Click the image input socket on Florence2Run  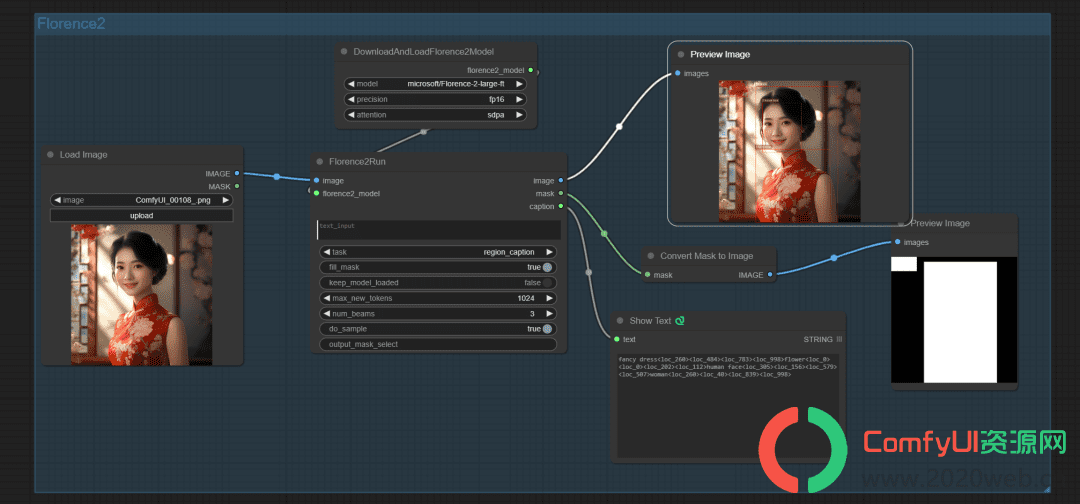[x=316, y=180]
